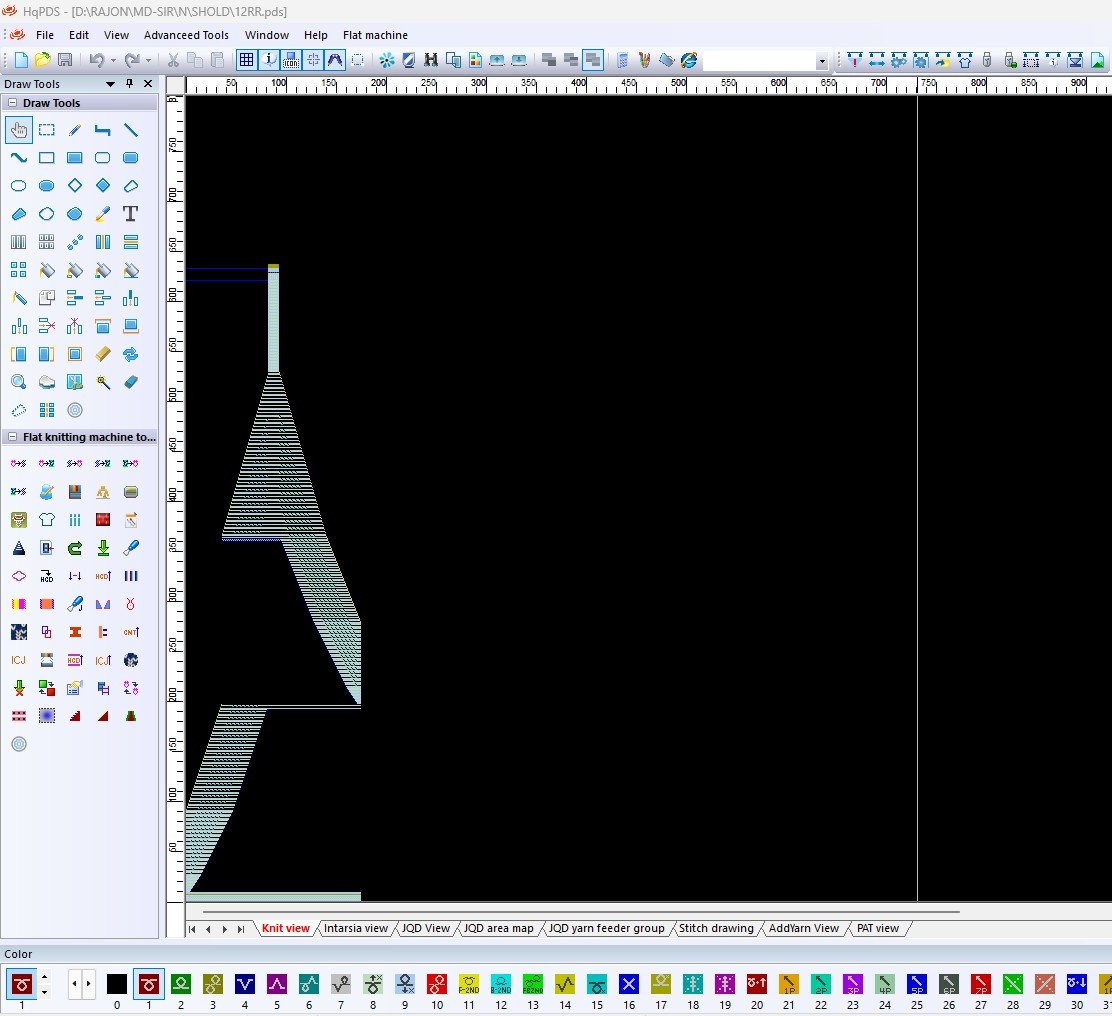Choose the eraser tool
Image resolution: width=1112 pixels, height=1016 pixels.
[130, 382]
